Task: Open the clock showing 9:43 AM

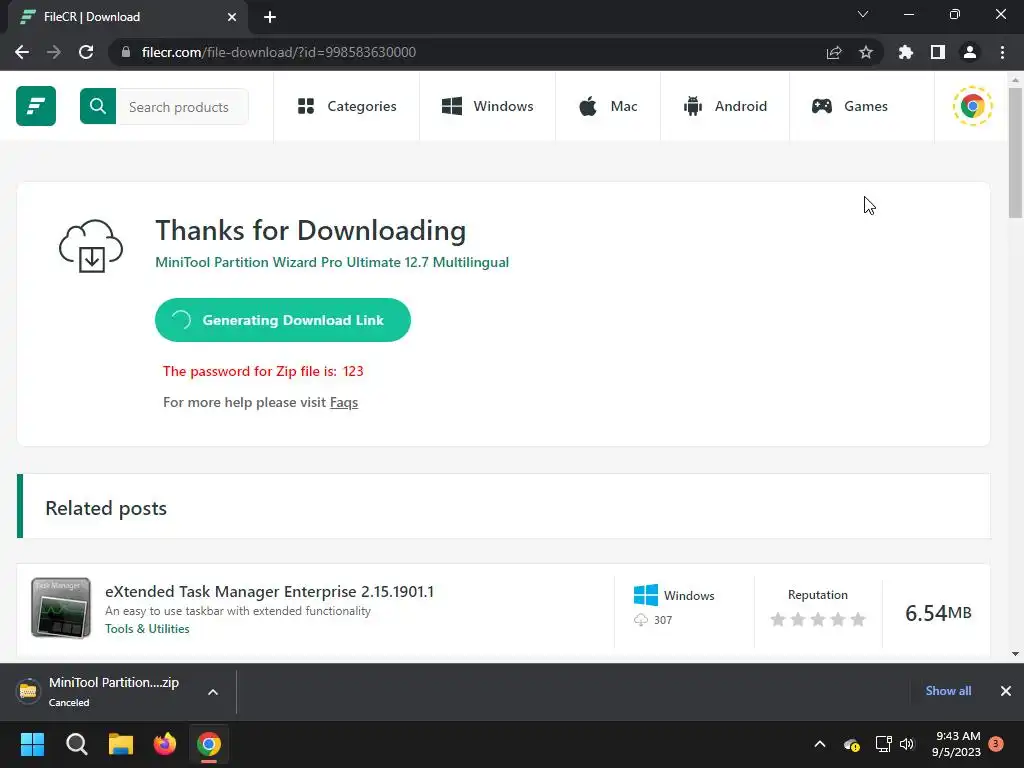Action: (956, 744)
